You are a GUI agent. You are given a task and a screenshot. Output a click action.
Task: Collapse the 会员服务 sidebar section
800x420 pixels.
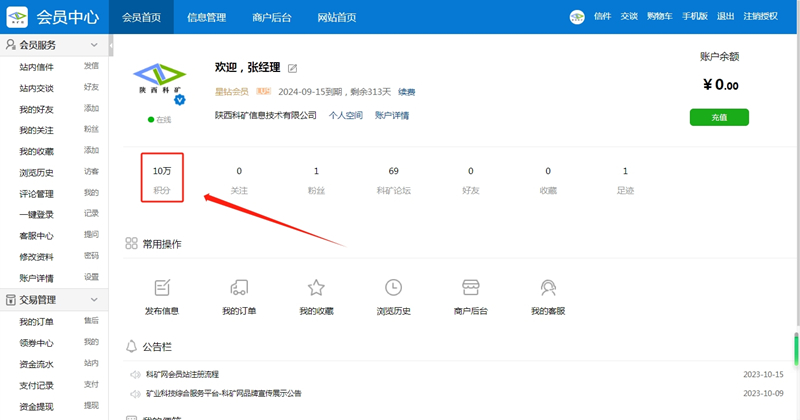click(x=94, y=46)
